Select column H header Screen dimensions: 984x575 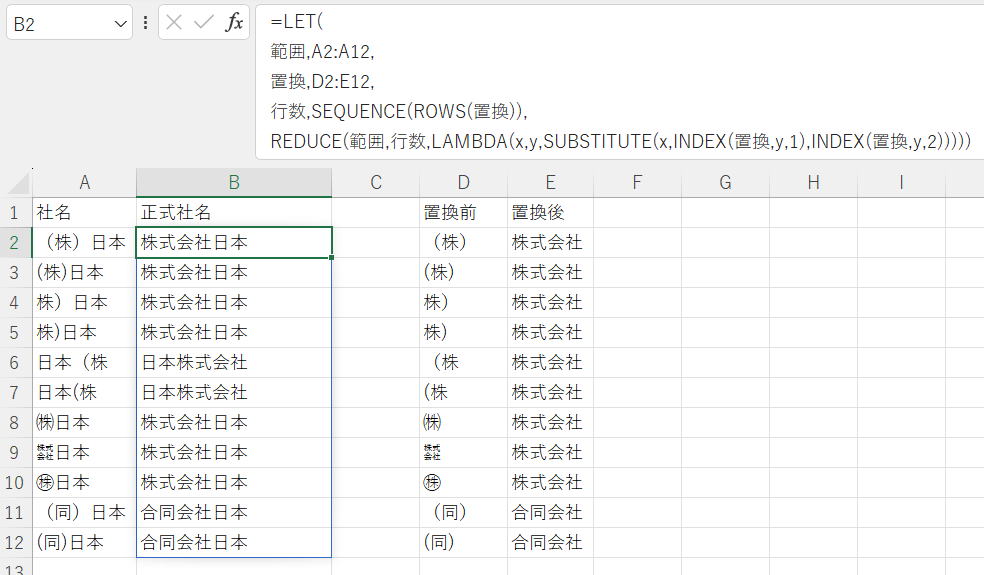[x=813, y=183]
